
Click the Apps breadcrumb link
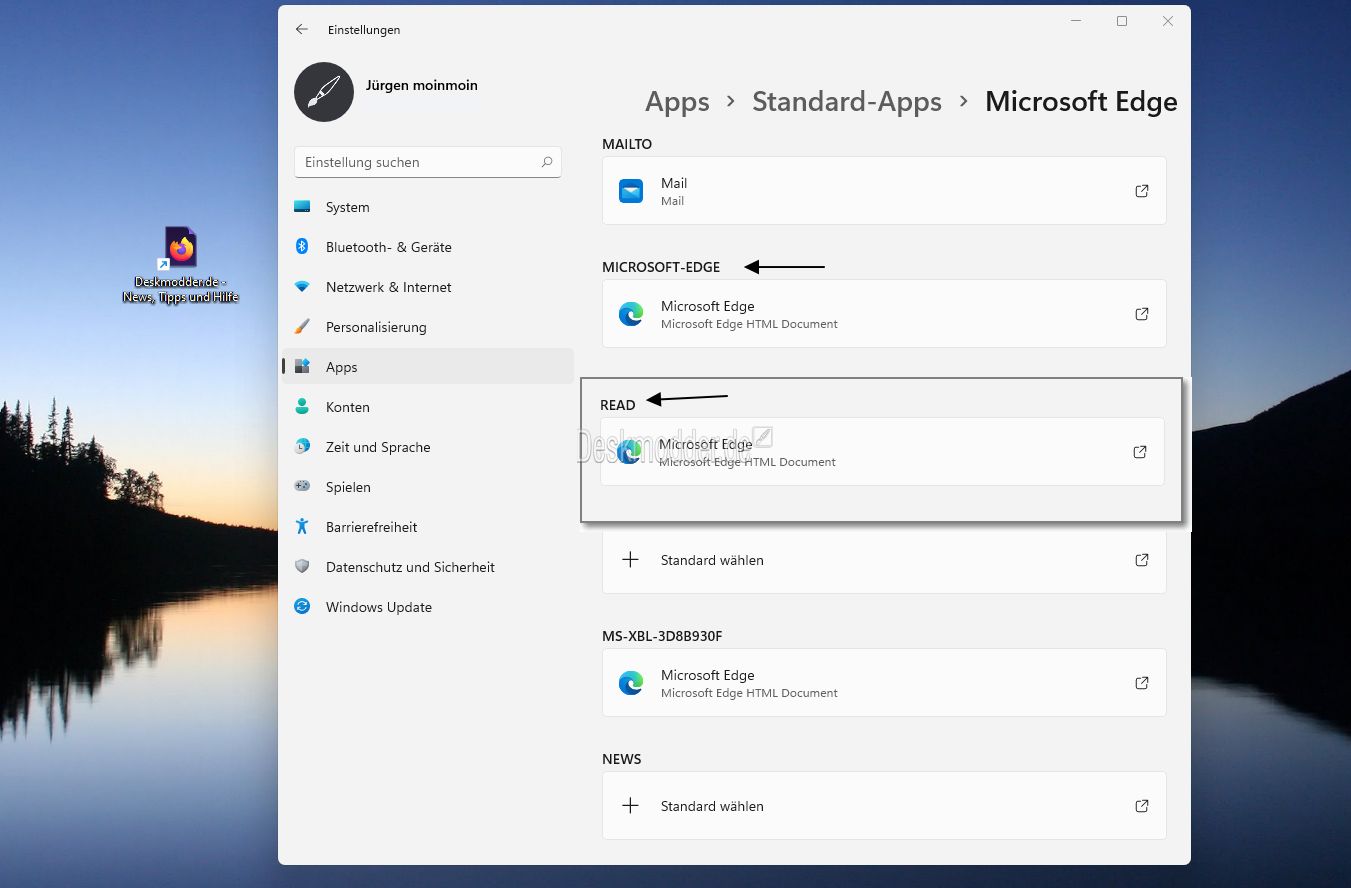(x=677, y=102)
